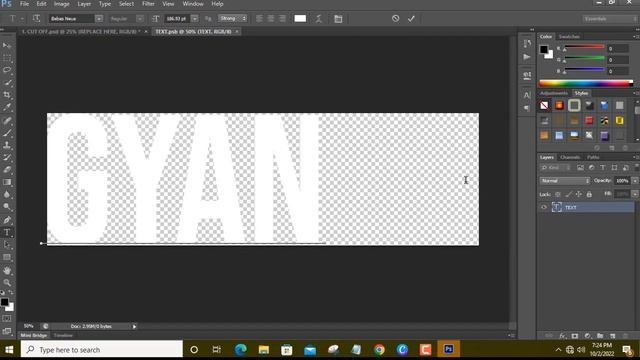Toggle the Character and Paragraph panels
This screenshot has height=360, width=640.
pyautogui.click(x=338, y=18)
